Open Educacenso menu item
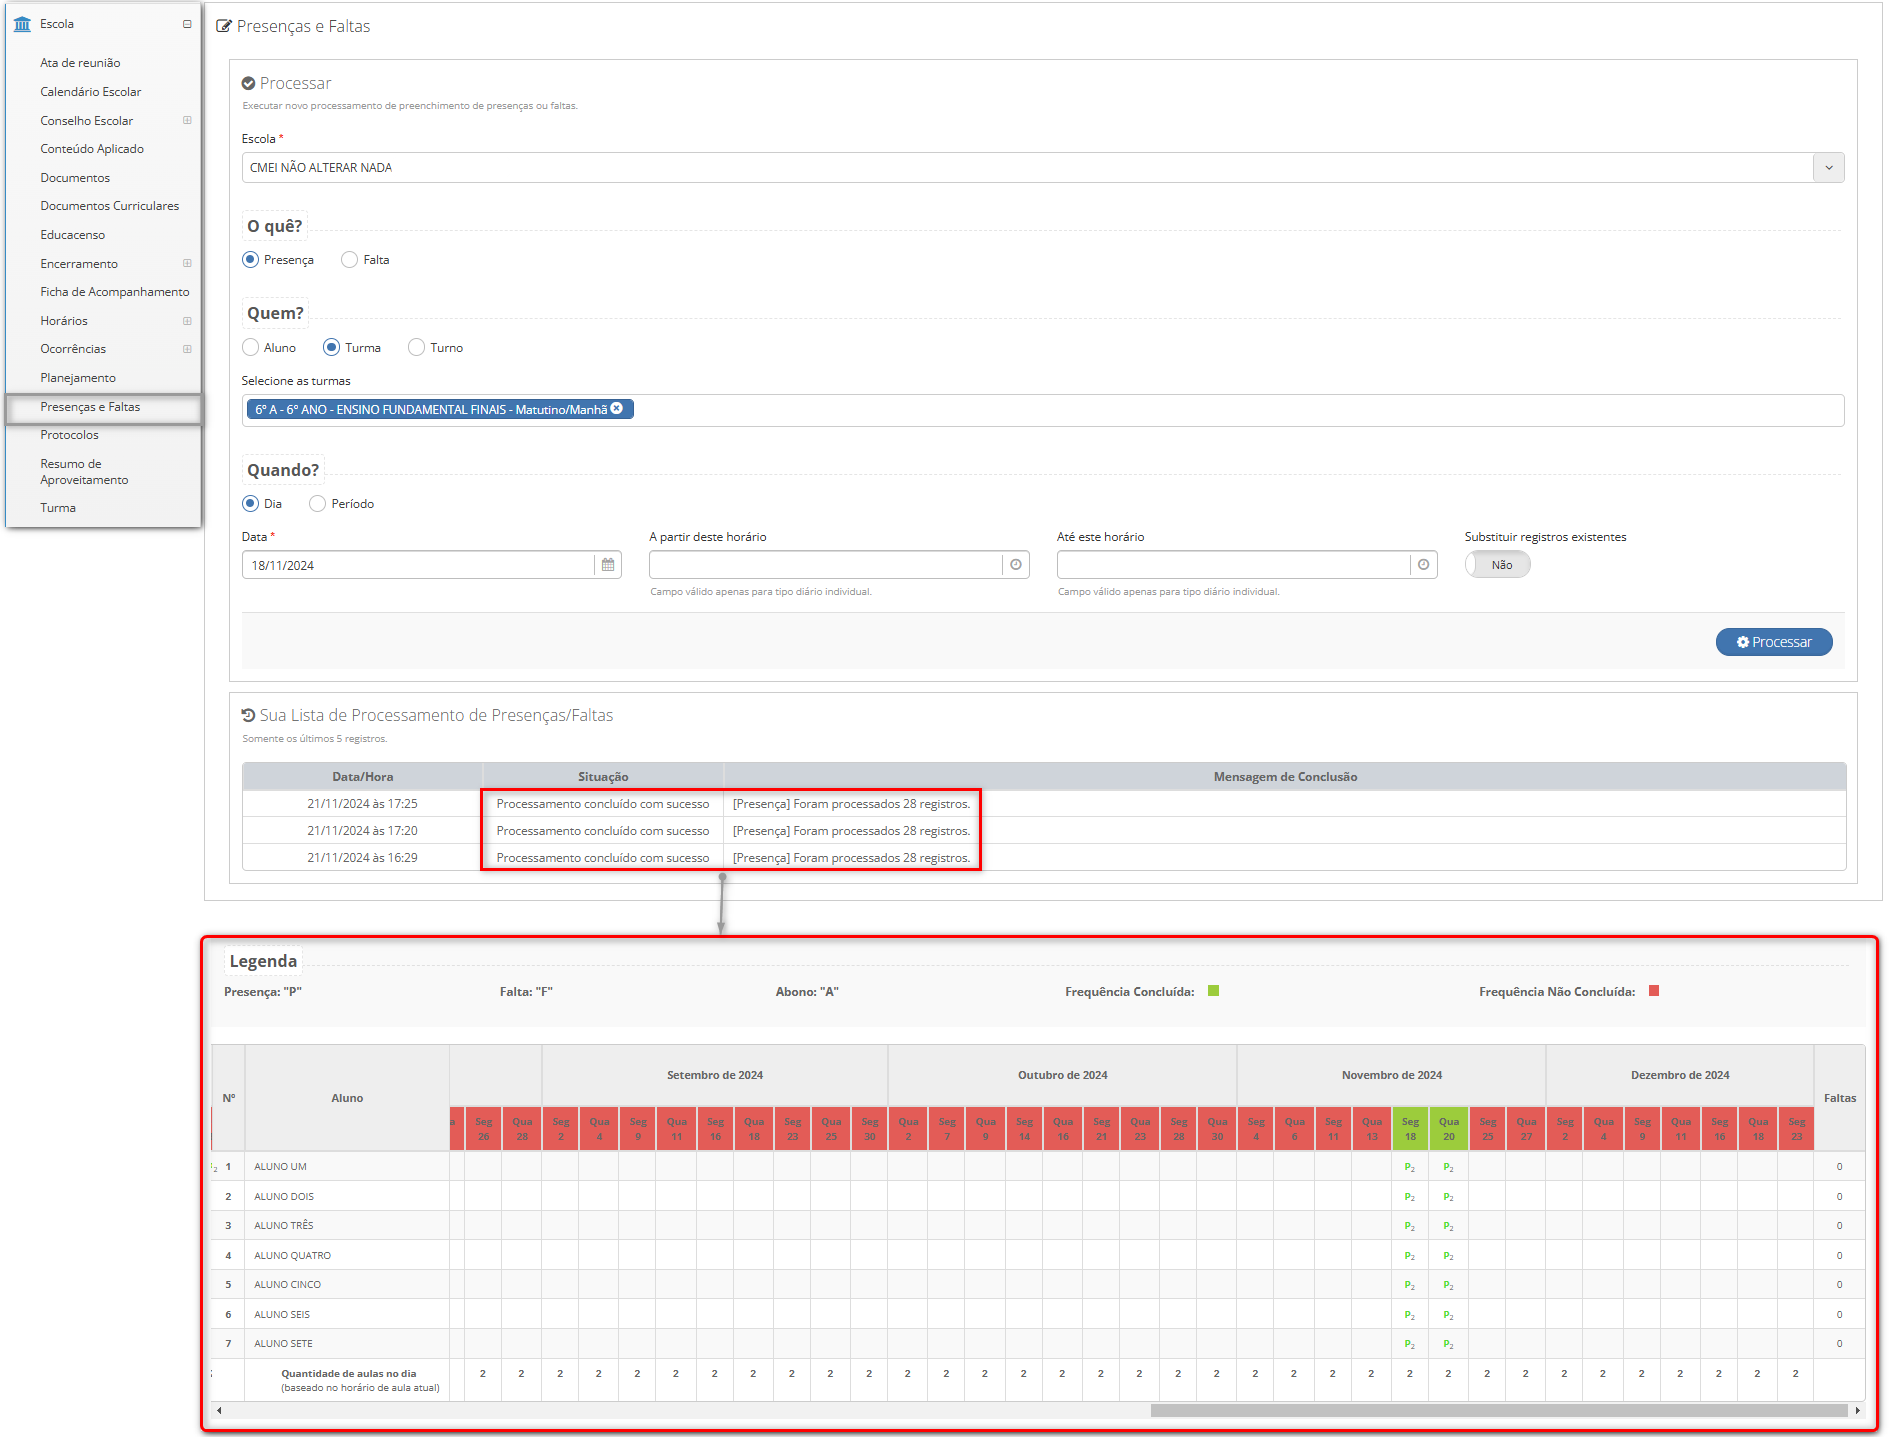 click(x=72, y=235)
